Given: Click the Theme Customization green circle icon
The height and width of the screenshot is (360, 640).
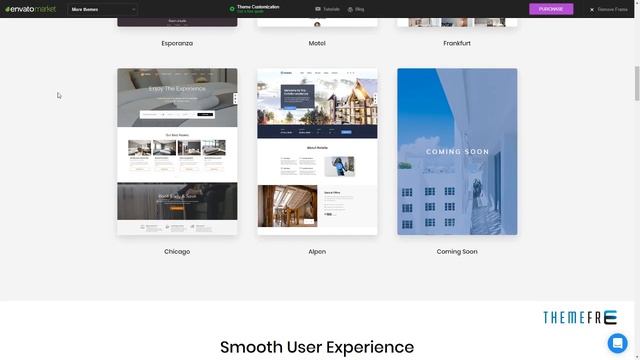Looking at the screenshot, I should click(x=232, y=9).
